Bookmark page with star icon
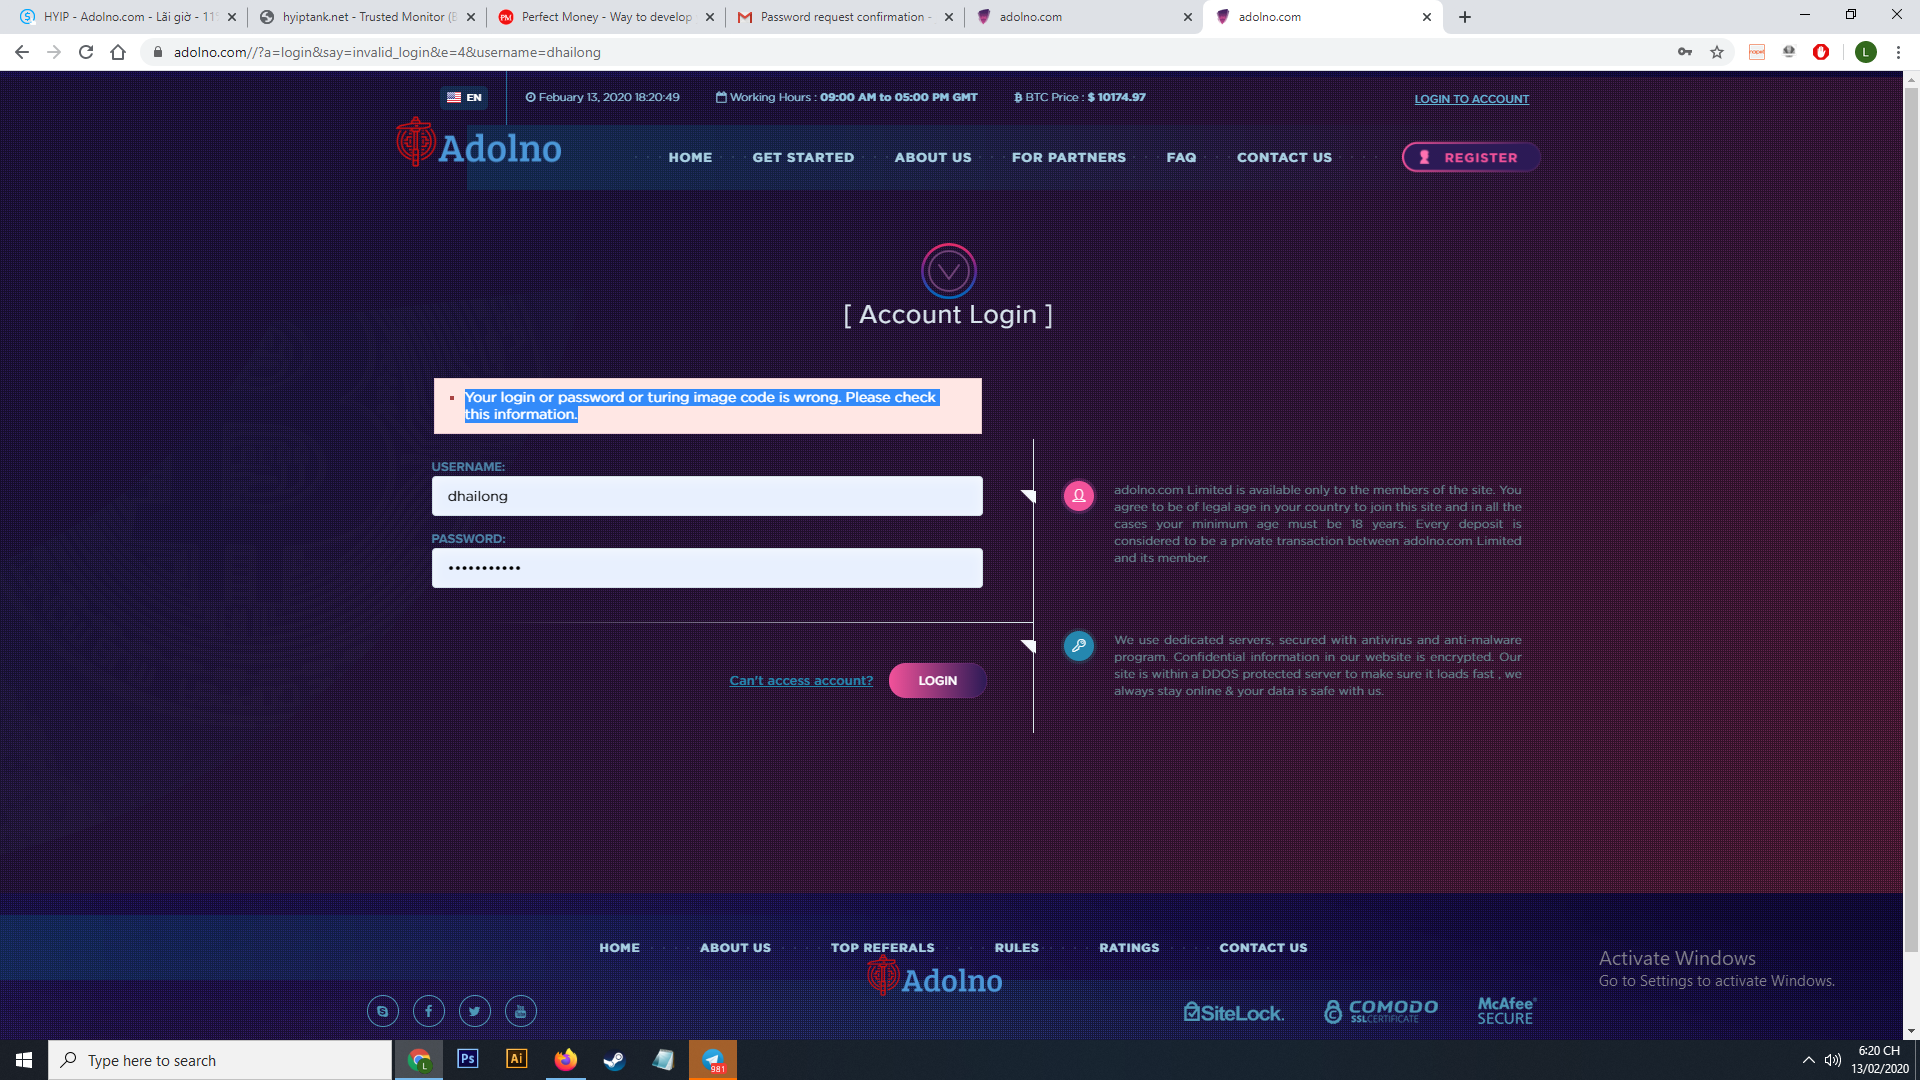 [x=1717, y=52]
